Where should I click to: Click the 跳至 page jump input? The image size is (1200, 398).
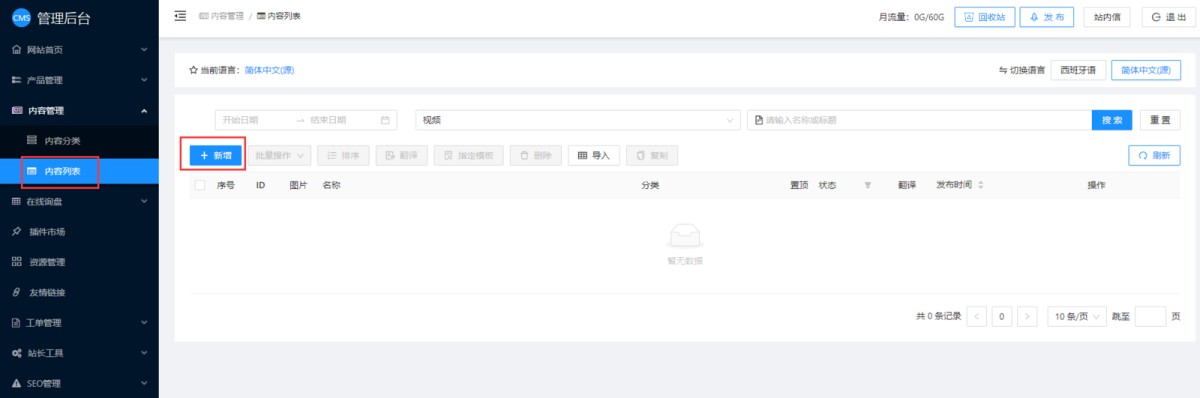1150,316
